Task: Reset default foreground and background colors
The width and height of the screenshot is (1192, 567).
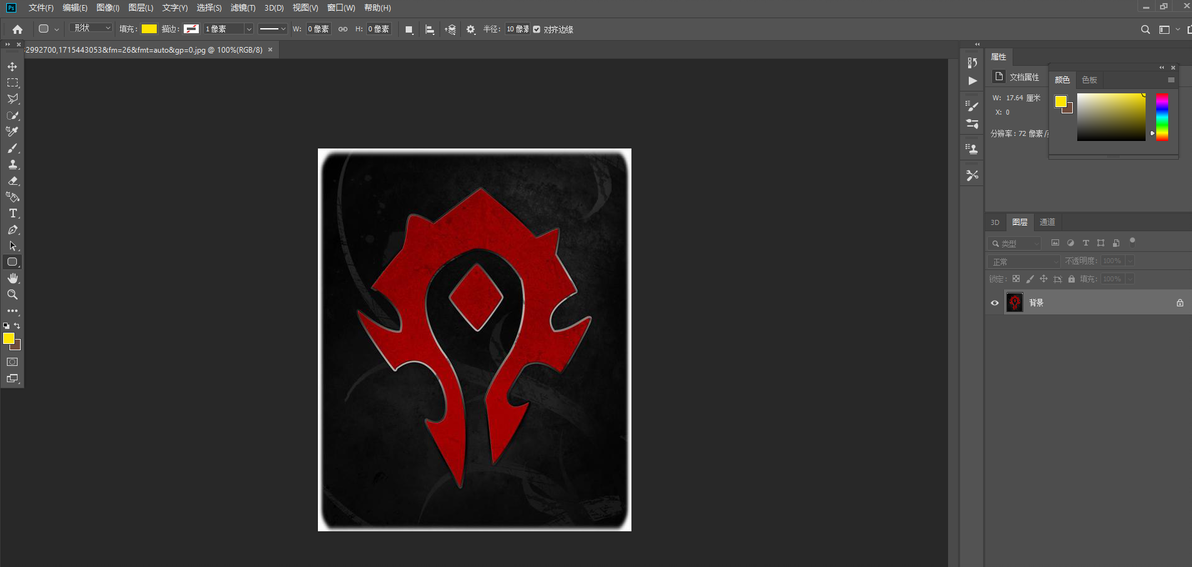Action: pos(7,325)
